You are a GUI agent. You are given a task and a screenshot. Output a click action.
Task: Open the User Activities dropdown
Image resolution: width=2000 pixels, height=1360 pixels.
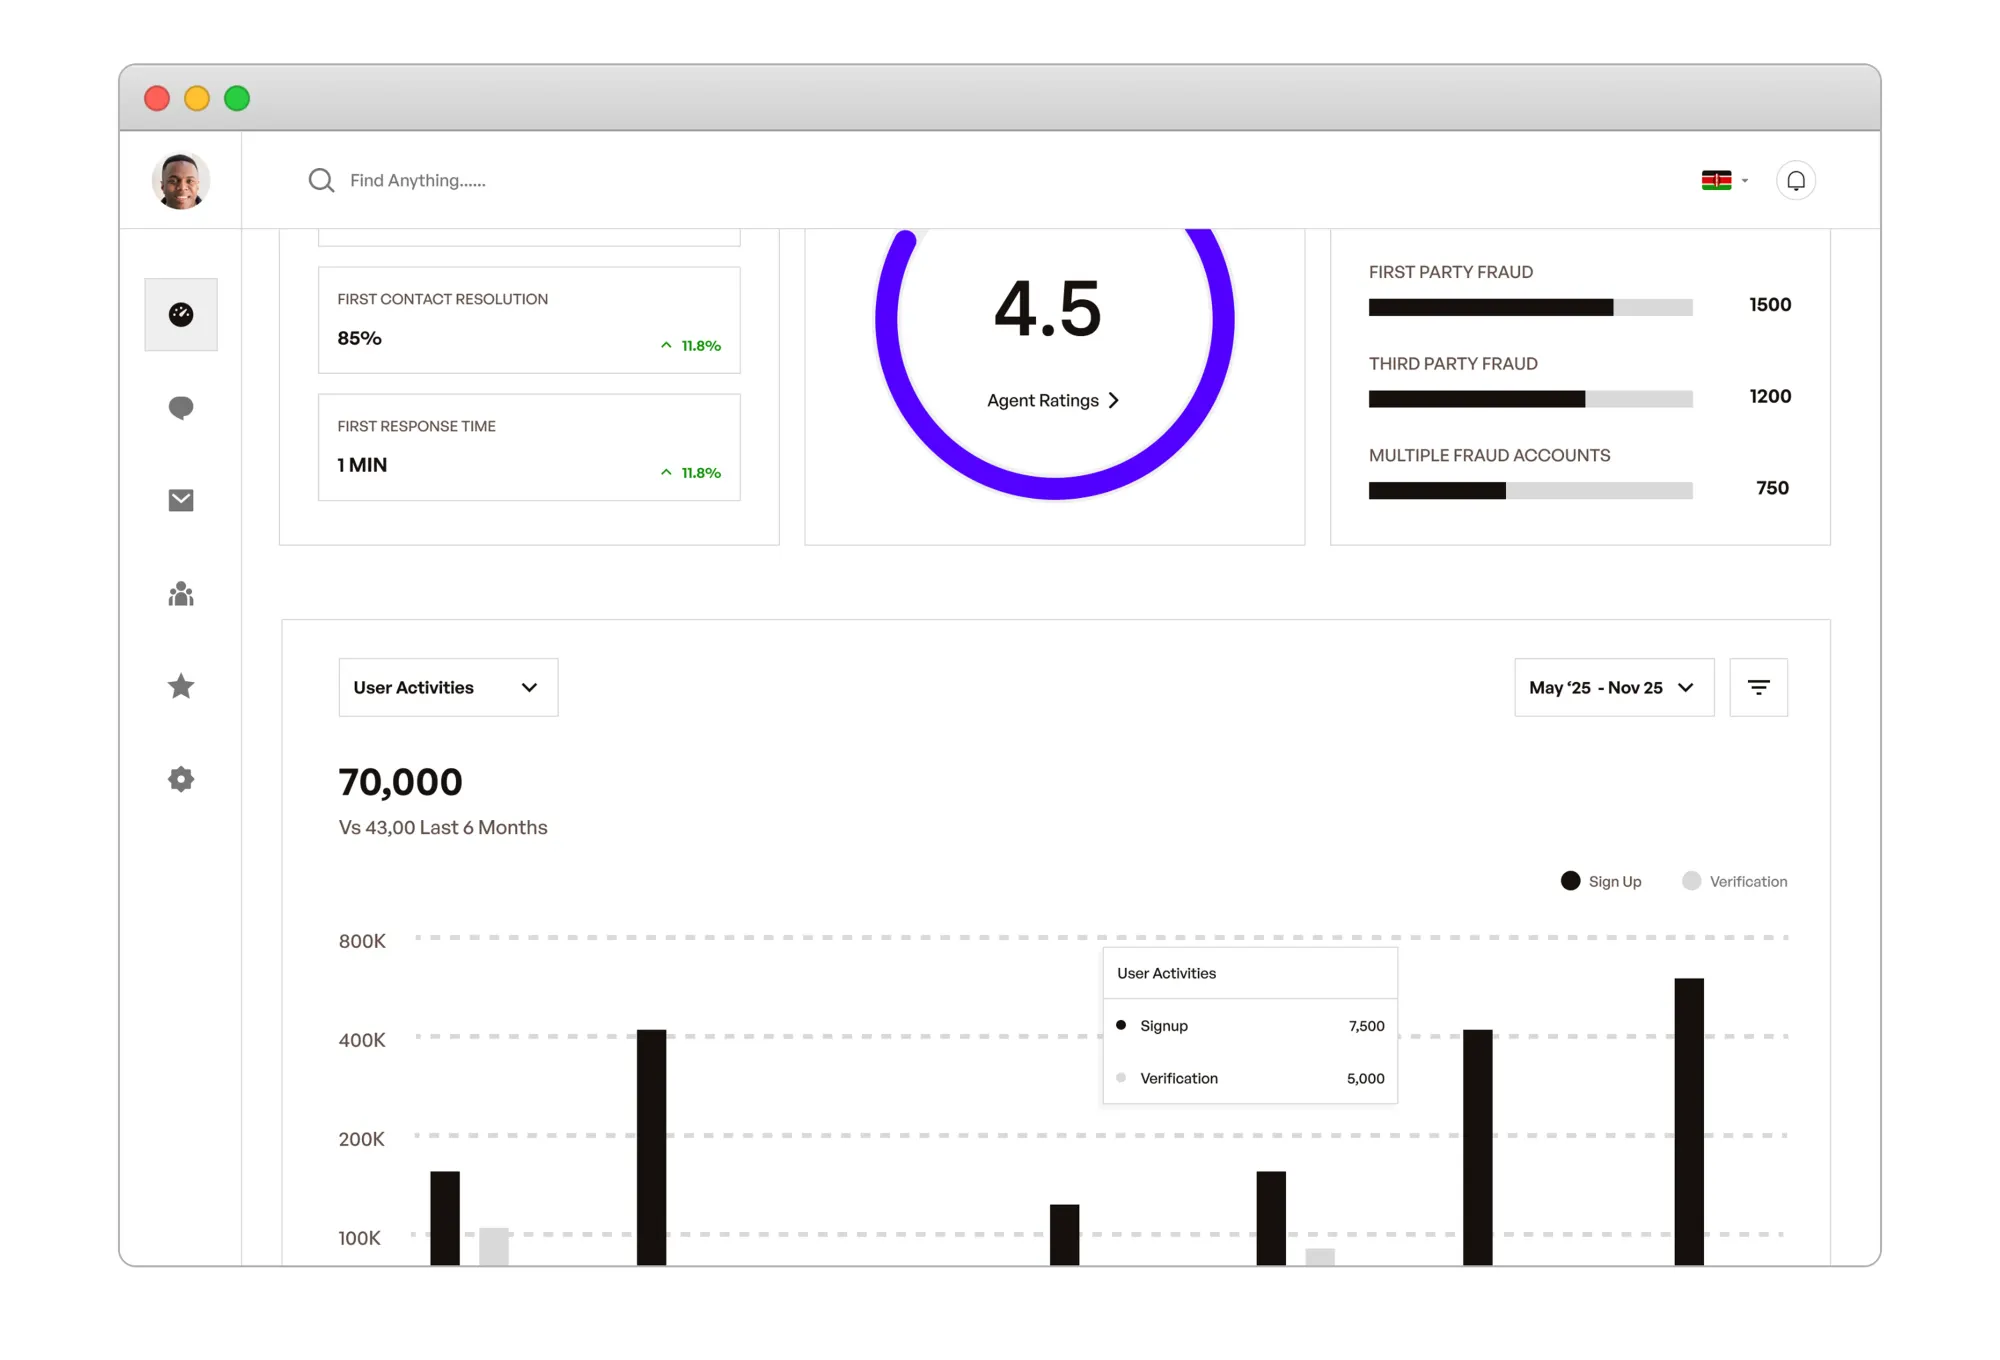pyautogui.click(x=448, y=687)
